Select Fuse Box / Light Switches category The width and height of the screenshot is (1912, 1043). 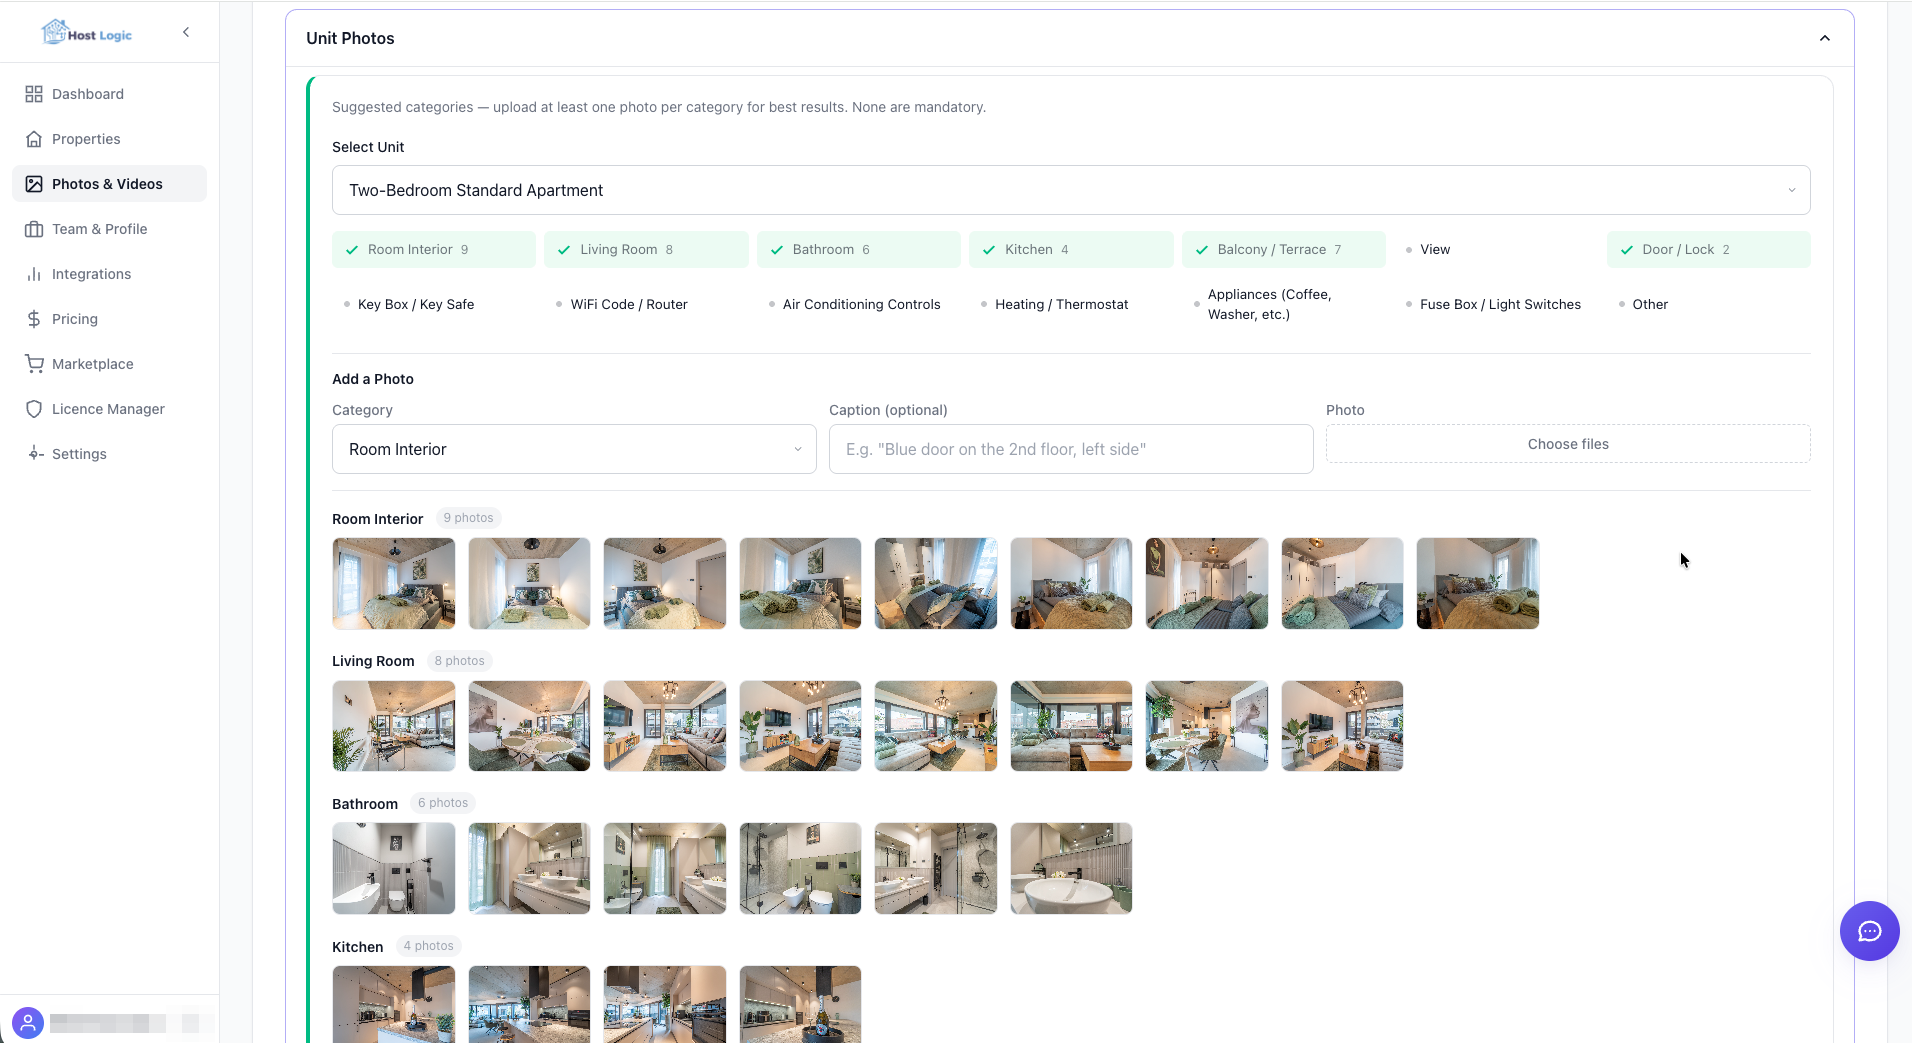[x=1496, y=304]
